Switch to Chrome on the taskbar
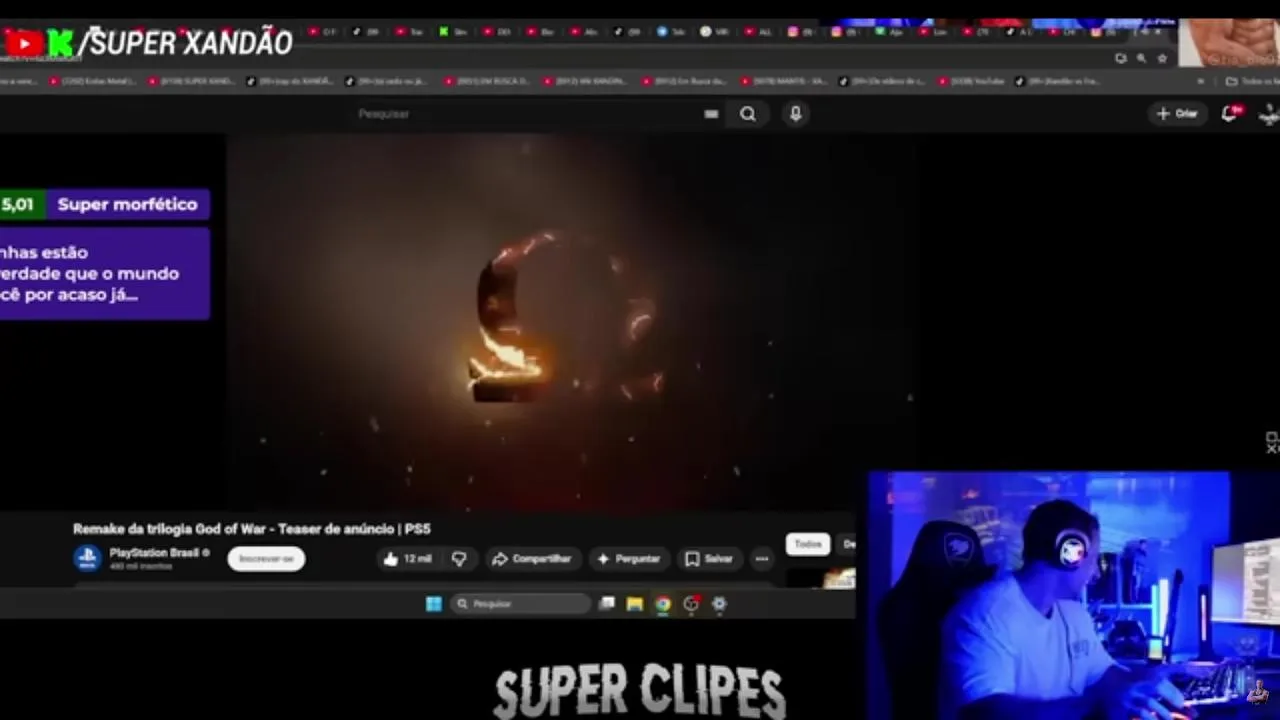This screenshot has height=720, width=1280. point(662,604)
